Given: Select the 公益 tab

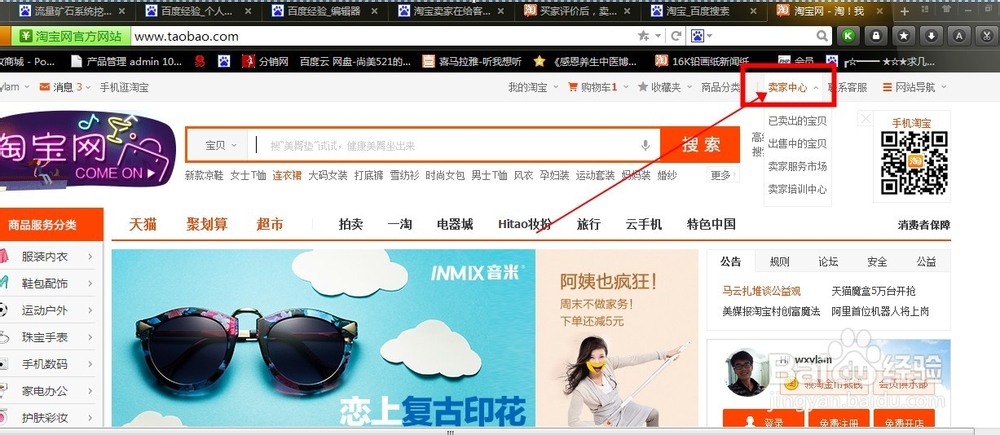Looking at the screenshot, I should pyautogui.click(x=926, y=262).
